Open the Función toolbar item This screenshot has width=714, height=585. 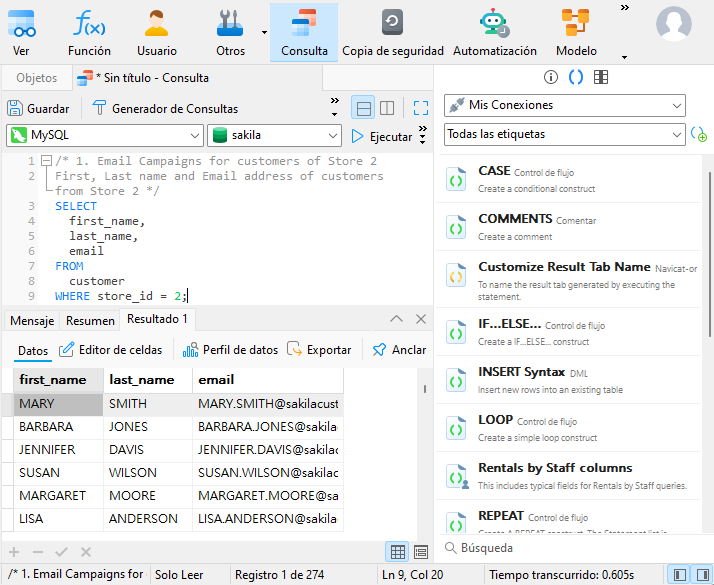coord(89,33)
